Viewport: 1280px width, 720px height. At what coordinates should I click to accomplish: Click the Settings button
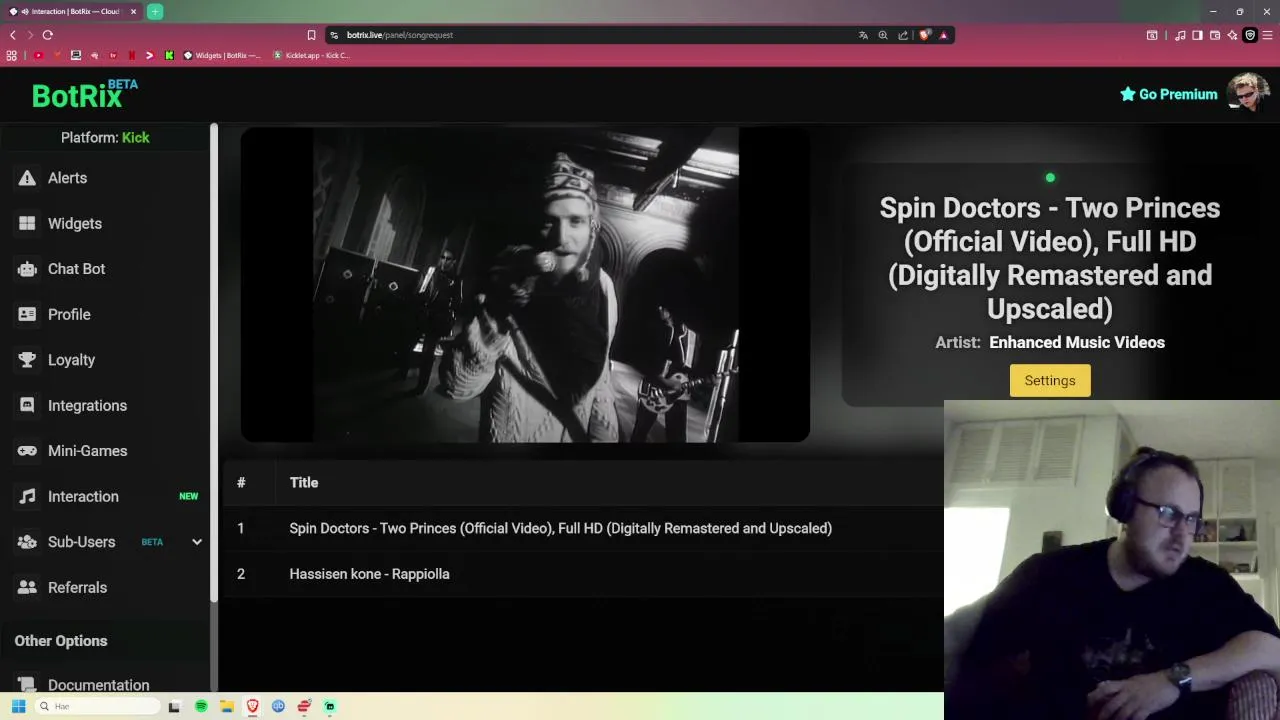pos(1050,380)
